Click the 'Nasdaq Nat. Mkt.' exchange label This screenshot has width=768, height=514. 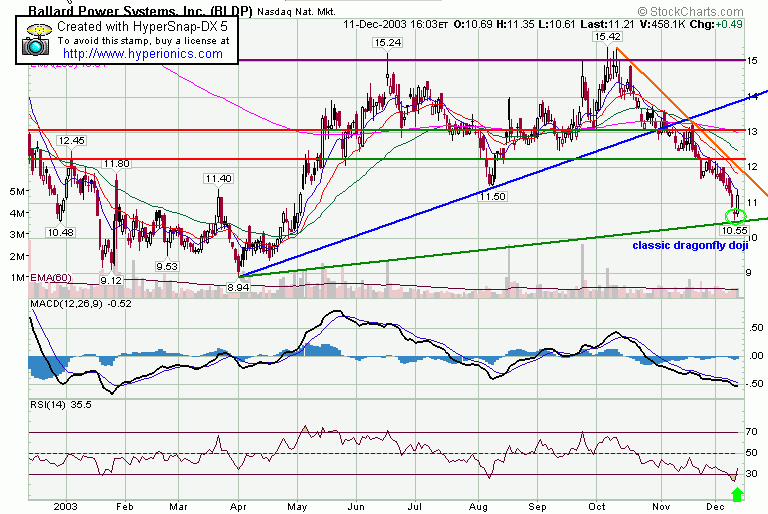click(x=296, y=11)
